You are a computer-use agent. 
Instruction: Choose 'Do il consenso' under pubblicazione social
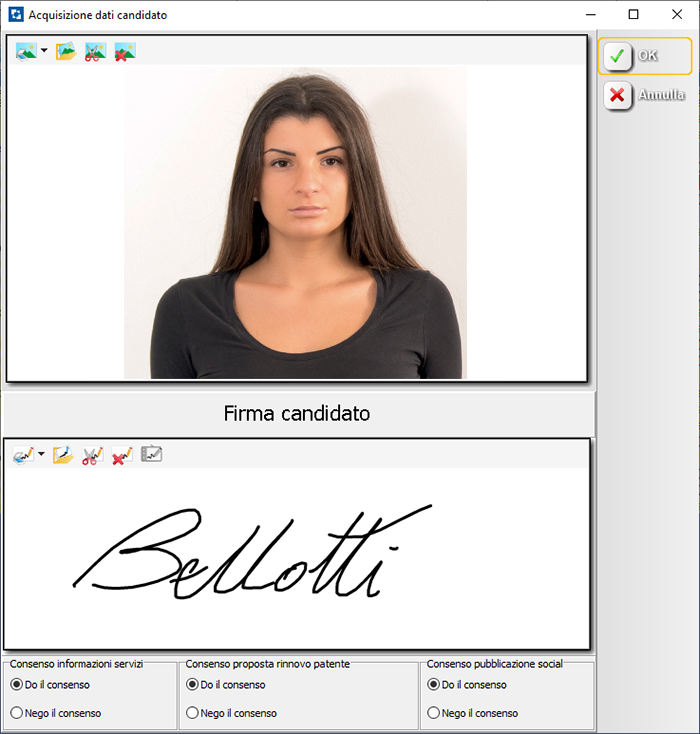point(433,685)
